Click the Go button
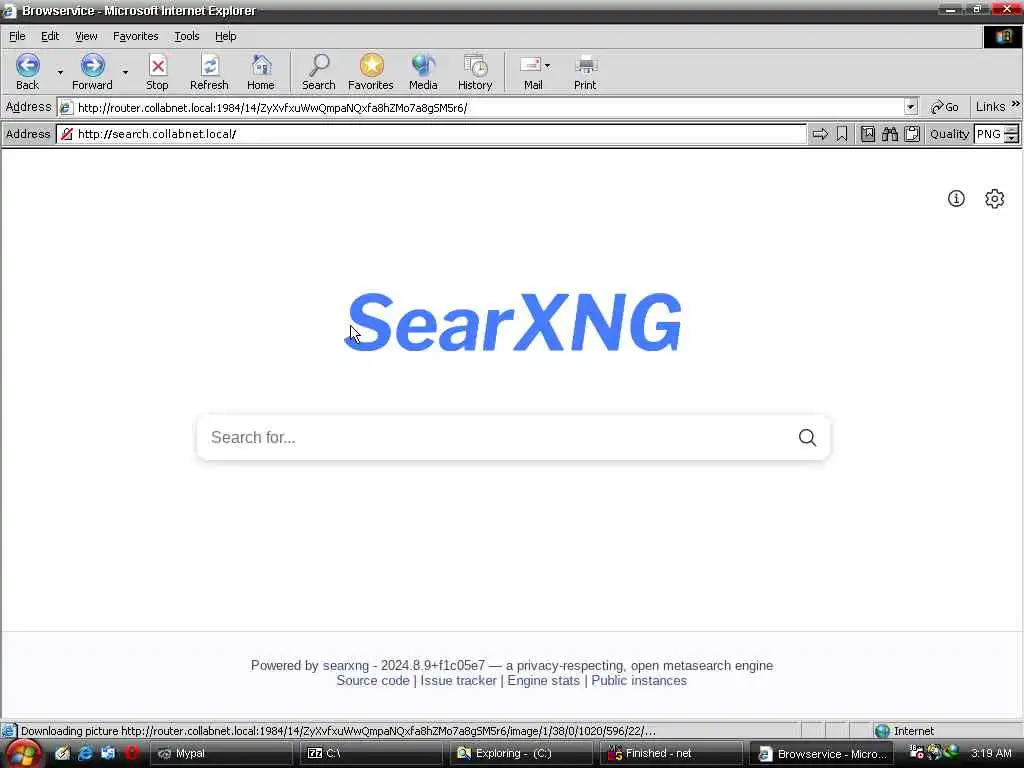1024x768 pixels. click(x=944, y=107)
